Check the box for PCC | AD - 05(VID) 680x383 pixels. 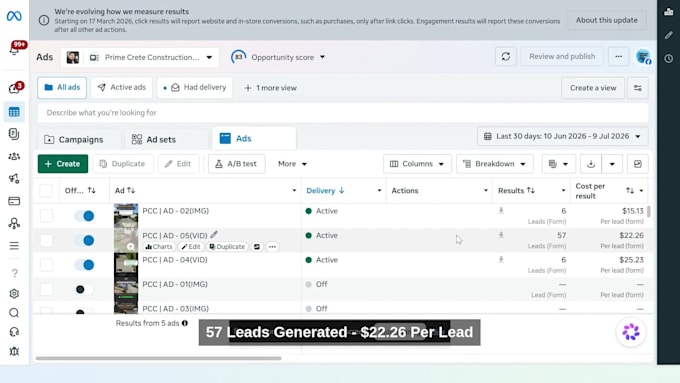46,240
